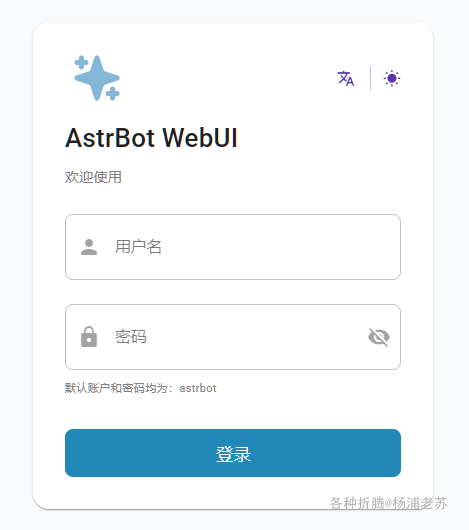Toggle the sun light/dark theme icon
This screenshot has width=469, height=530.
click(x=392, y=78)
